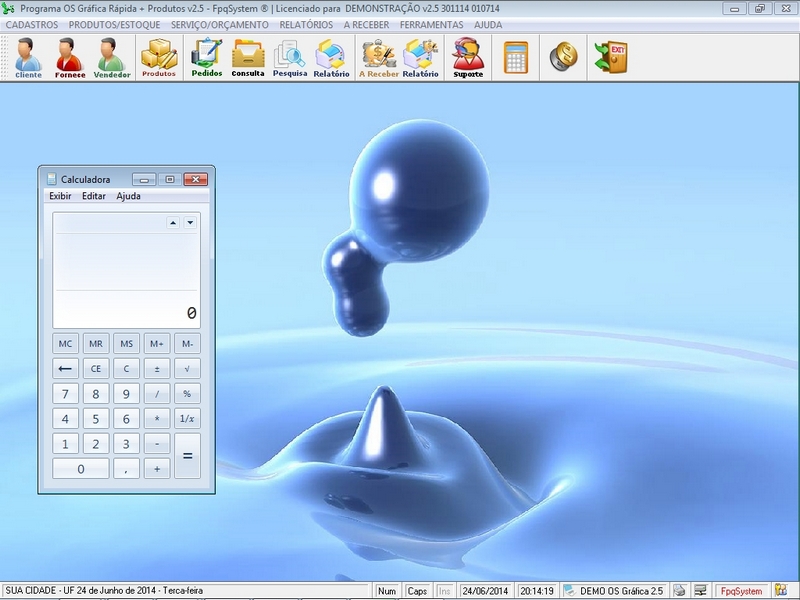Click the 3 key on the calculator

[127, 443]
